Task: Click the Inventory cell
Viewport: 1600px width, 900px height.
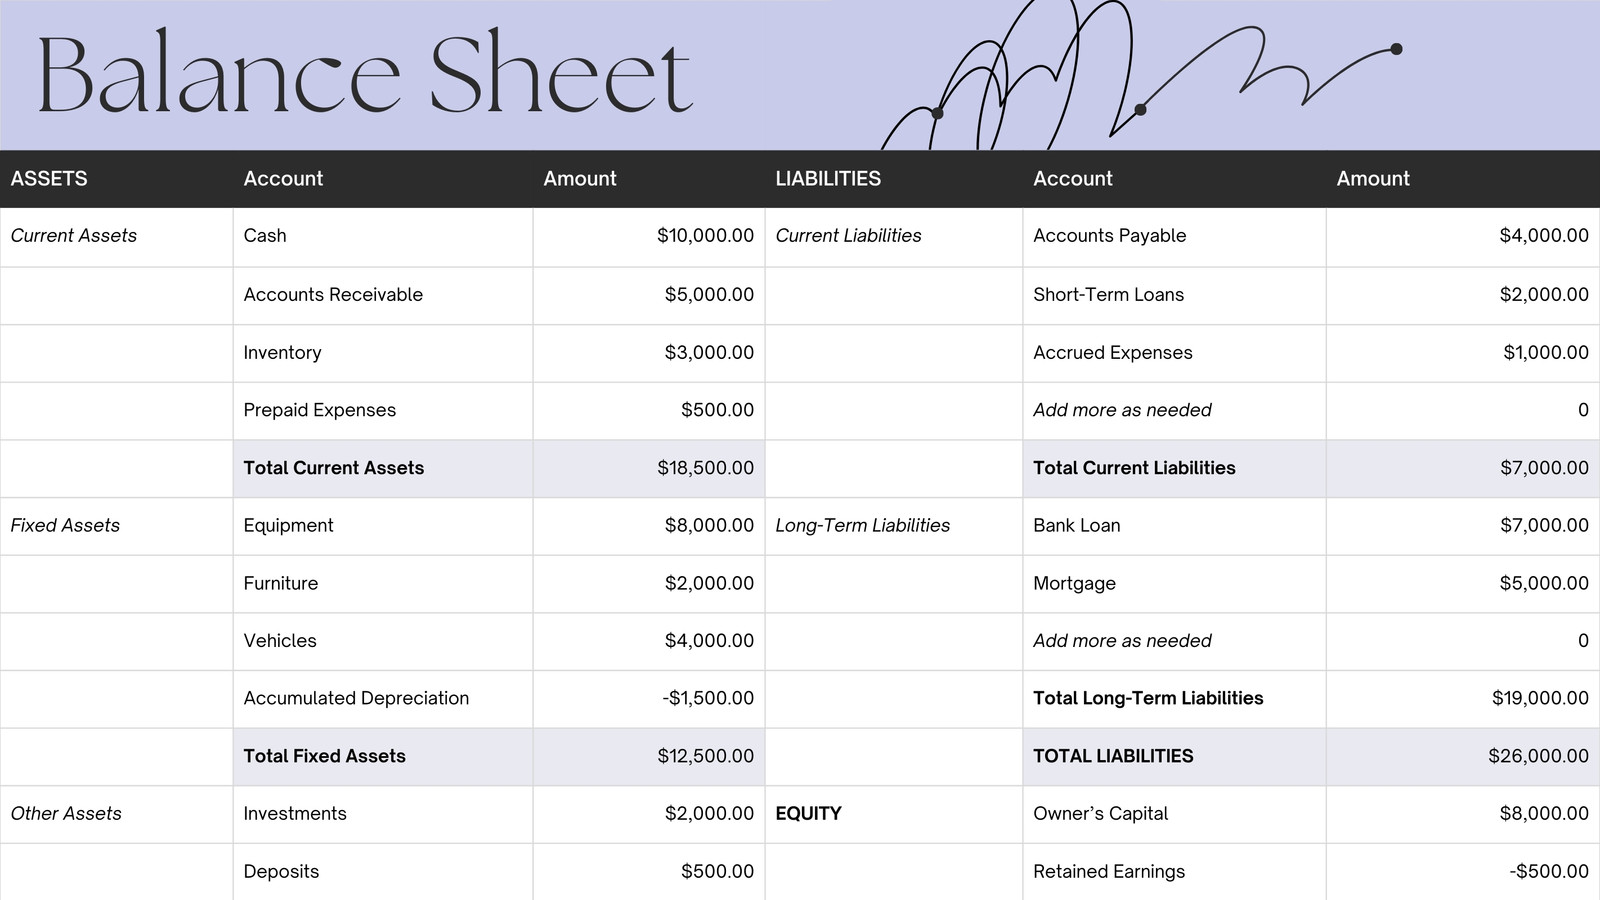Action: pos(282,352)
